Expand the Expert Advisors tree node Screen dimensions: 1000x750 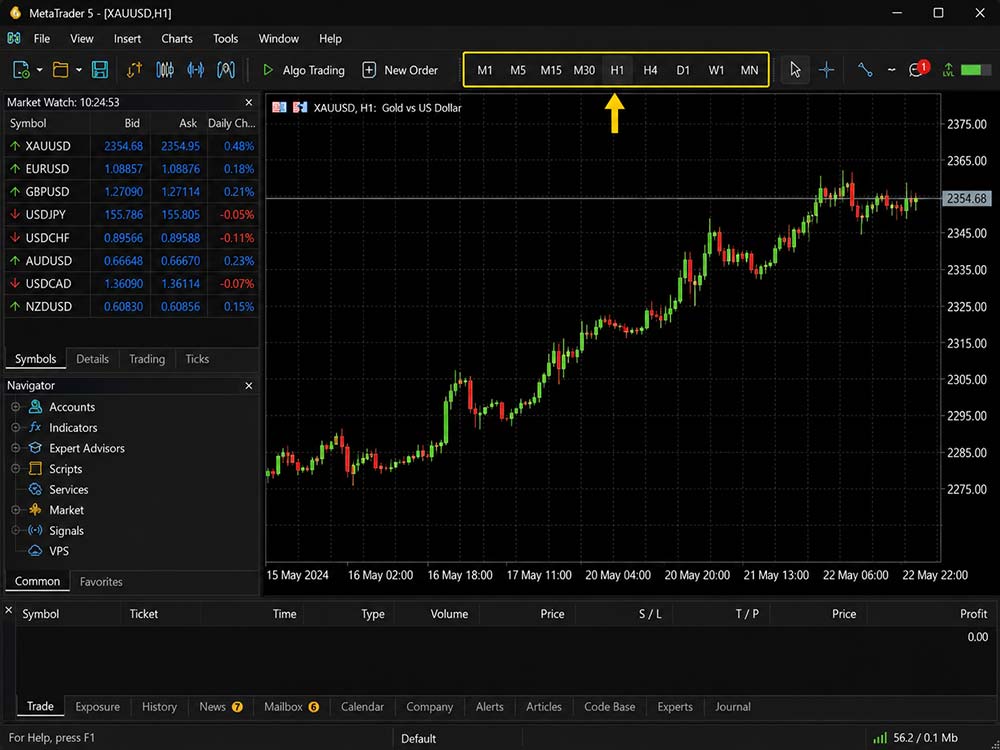(x=15, y=448)
